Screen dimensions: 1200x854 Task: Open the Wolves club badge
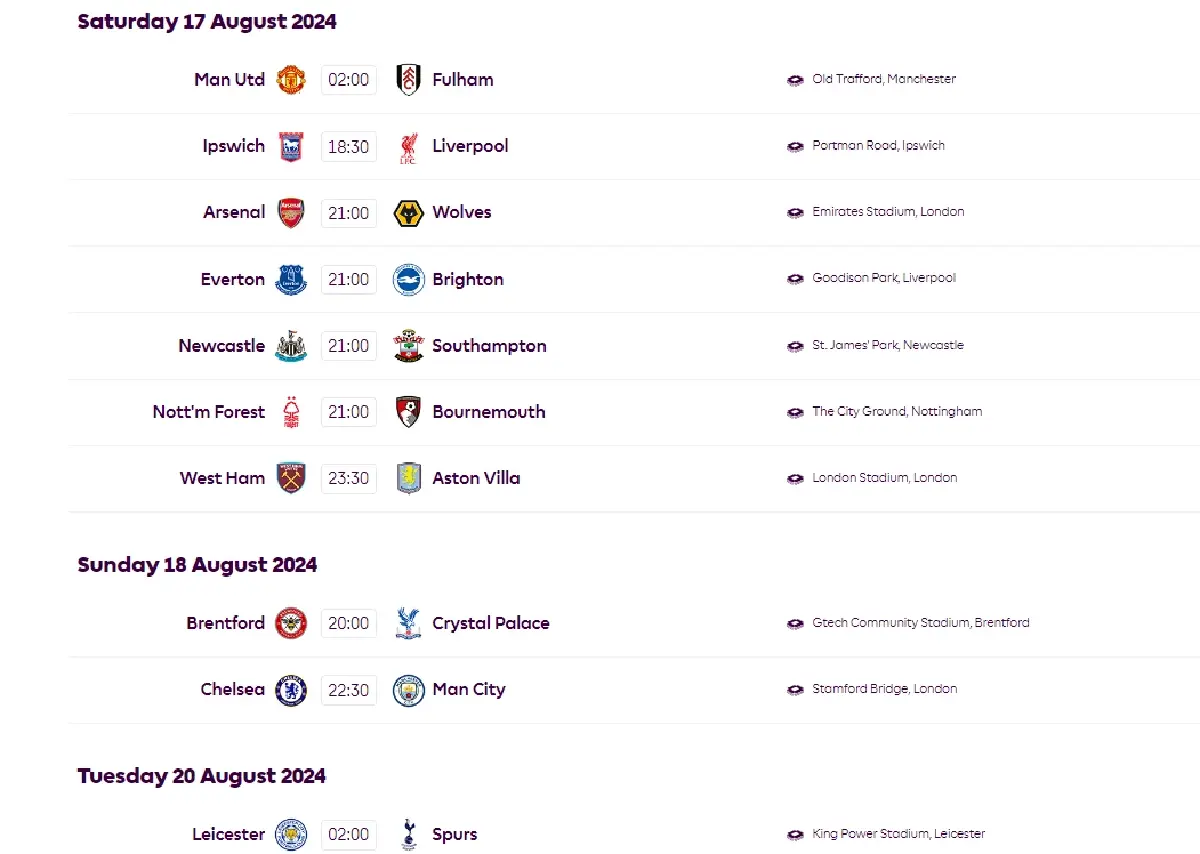point(408,212)
